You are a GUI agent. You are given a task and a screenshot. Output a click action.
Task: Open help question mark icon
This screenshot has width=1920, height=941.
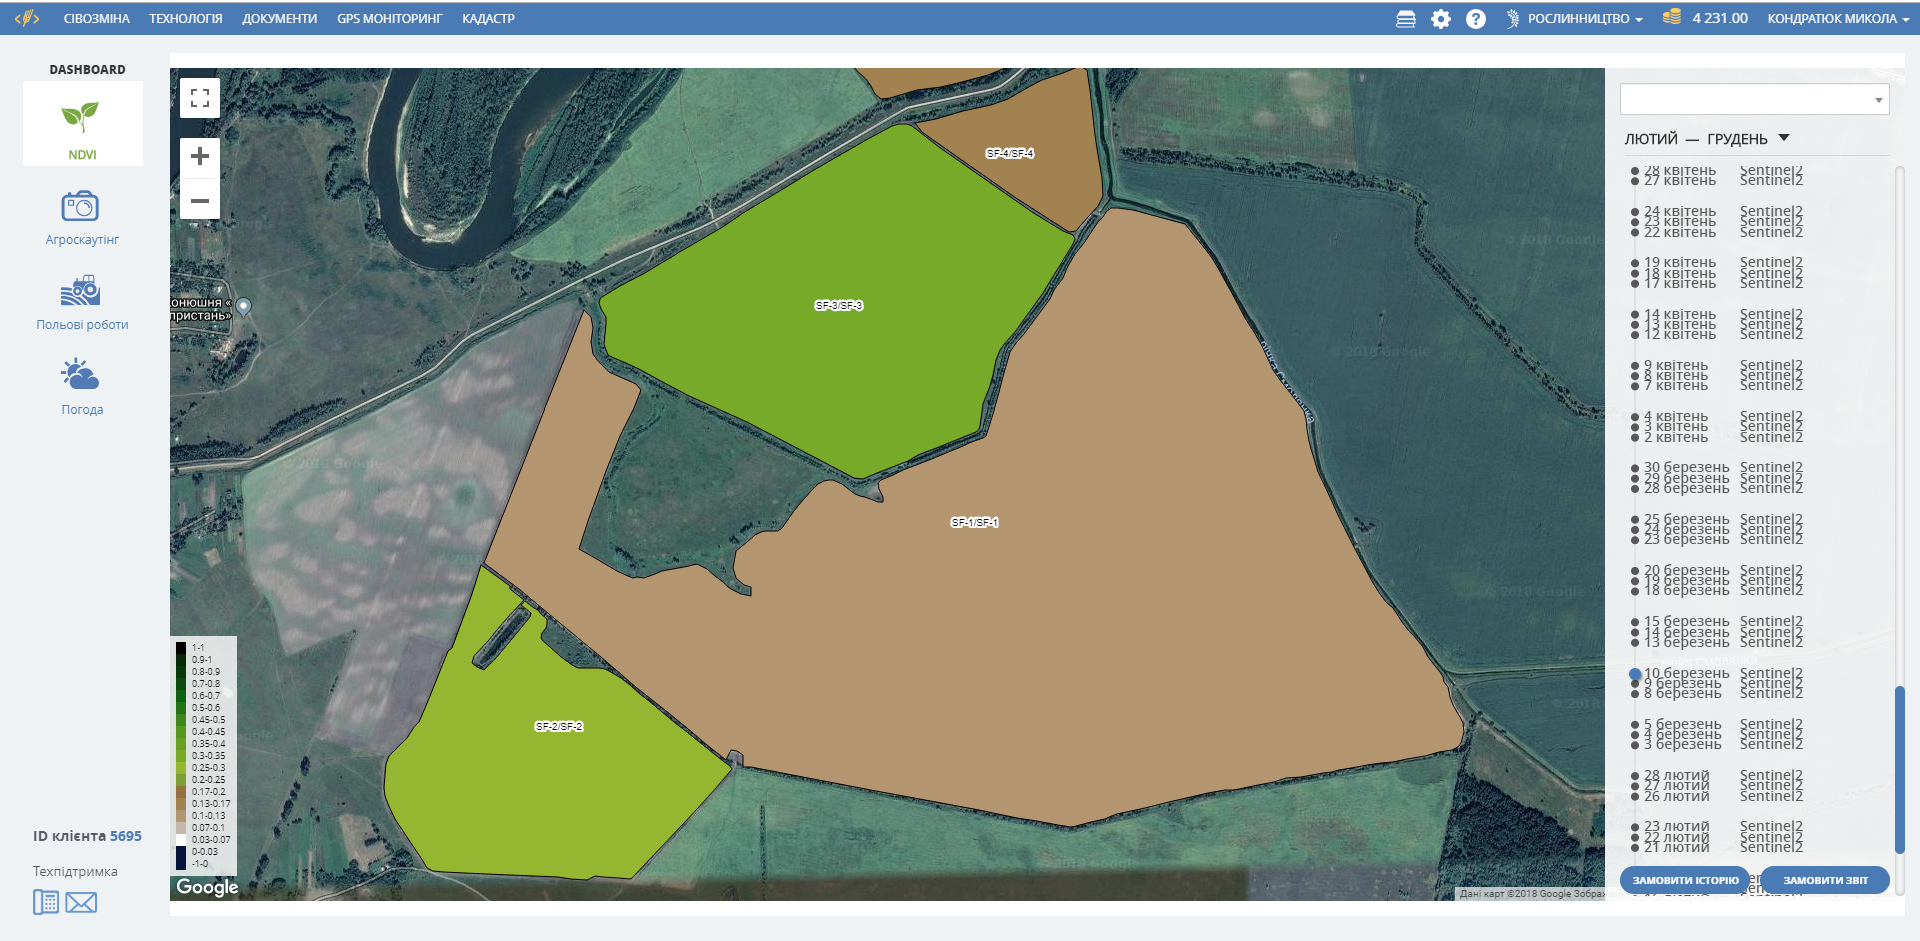(x=1475, y=19)
